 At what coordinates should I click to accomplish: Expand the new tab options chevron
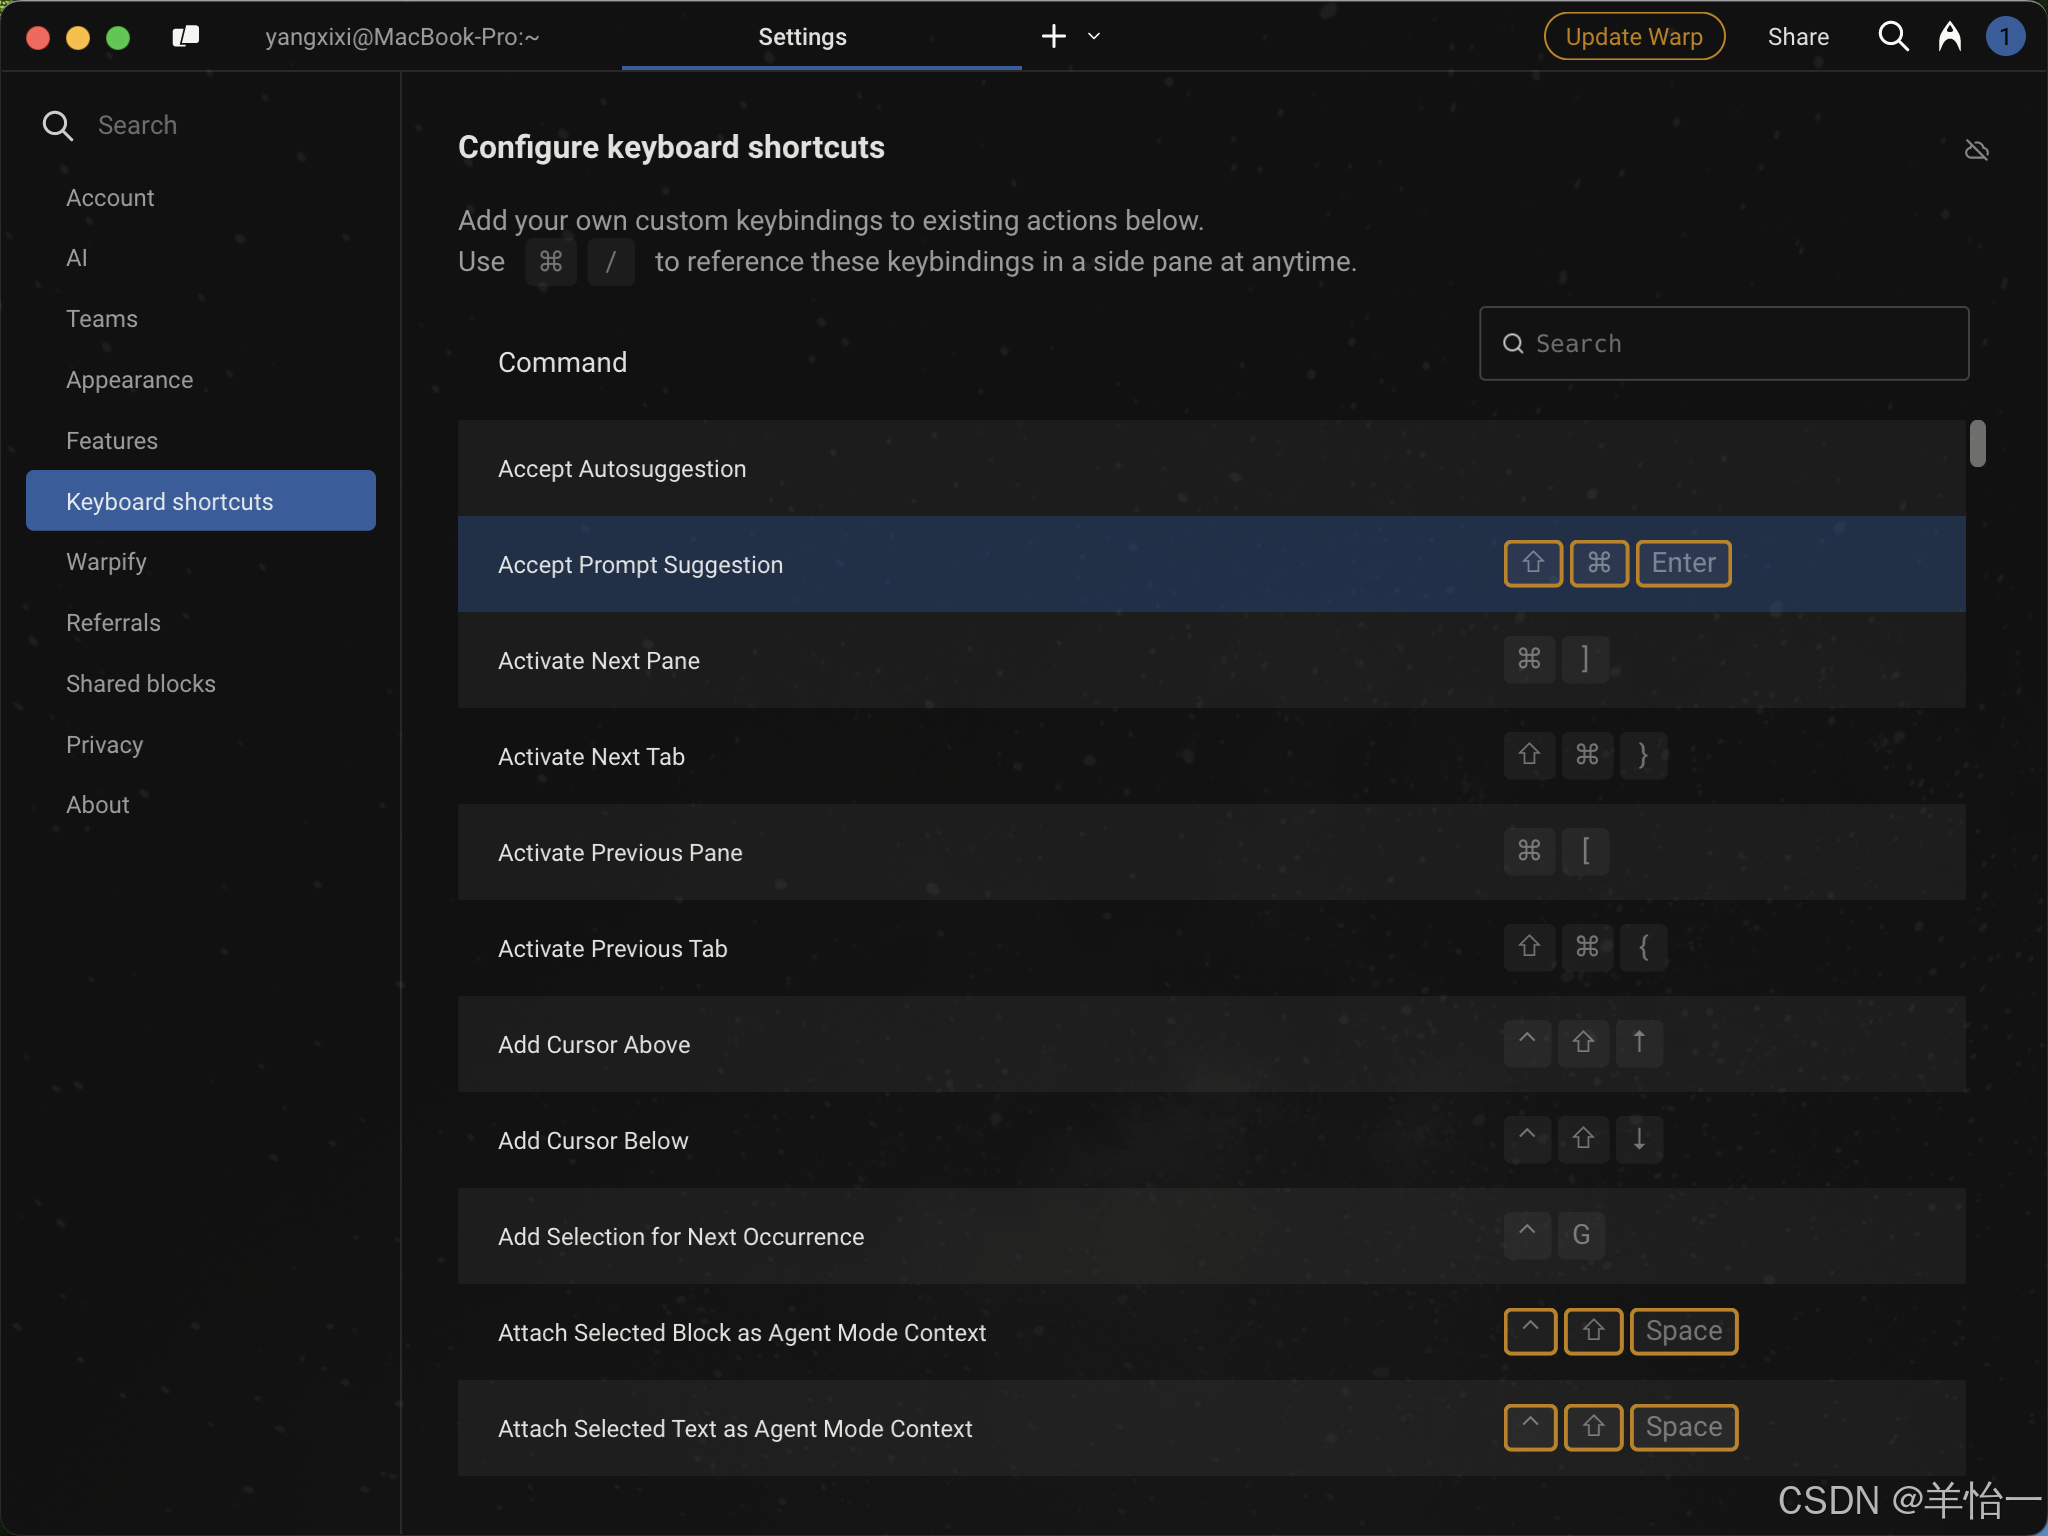point(1094,37)
